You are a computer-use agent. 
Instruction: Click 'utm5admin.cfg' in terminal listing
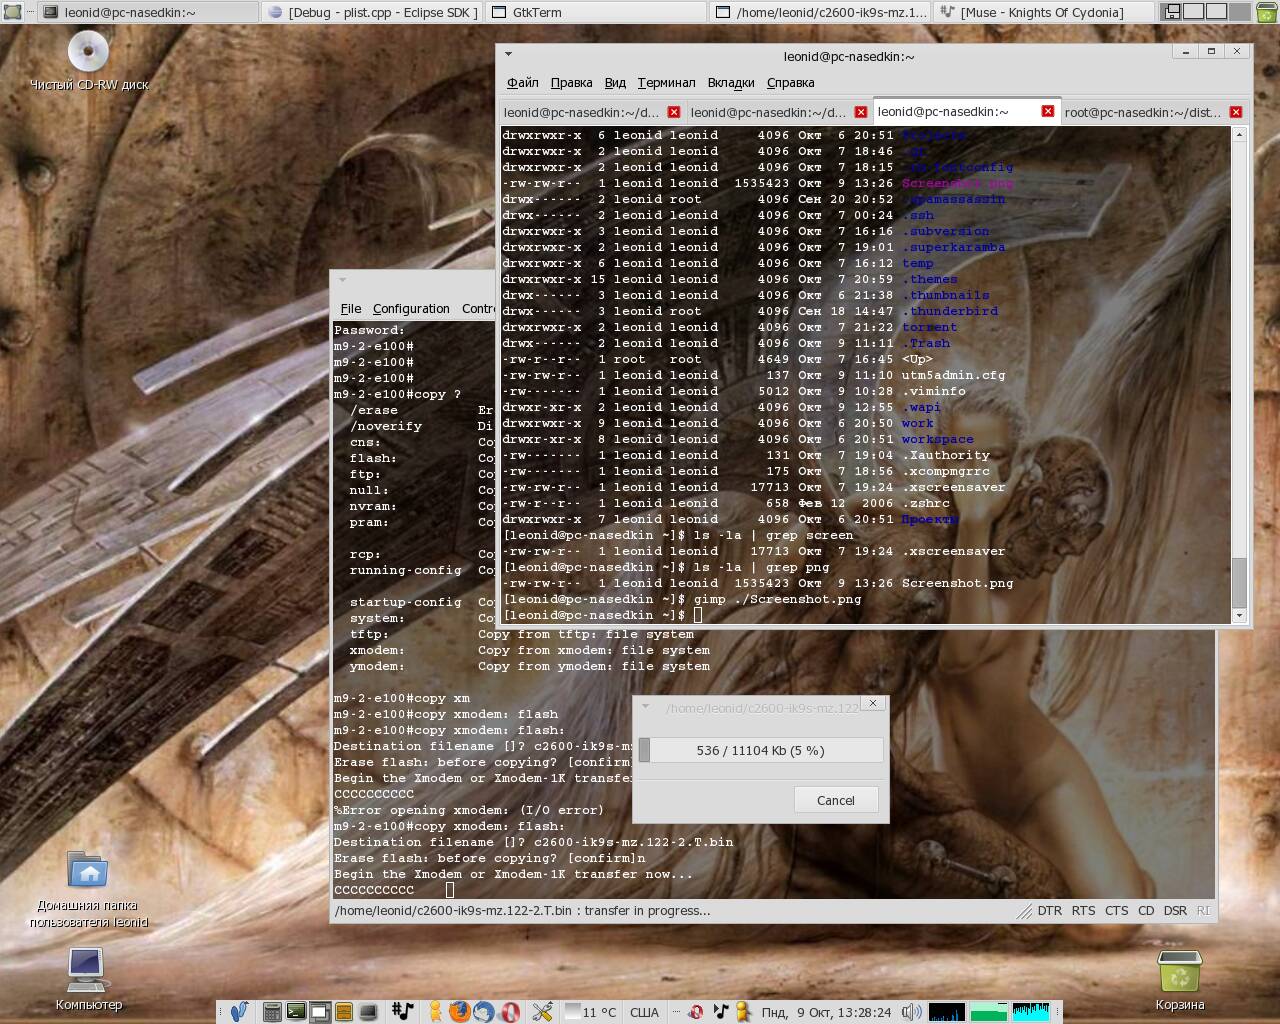pos(953,375)
